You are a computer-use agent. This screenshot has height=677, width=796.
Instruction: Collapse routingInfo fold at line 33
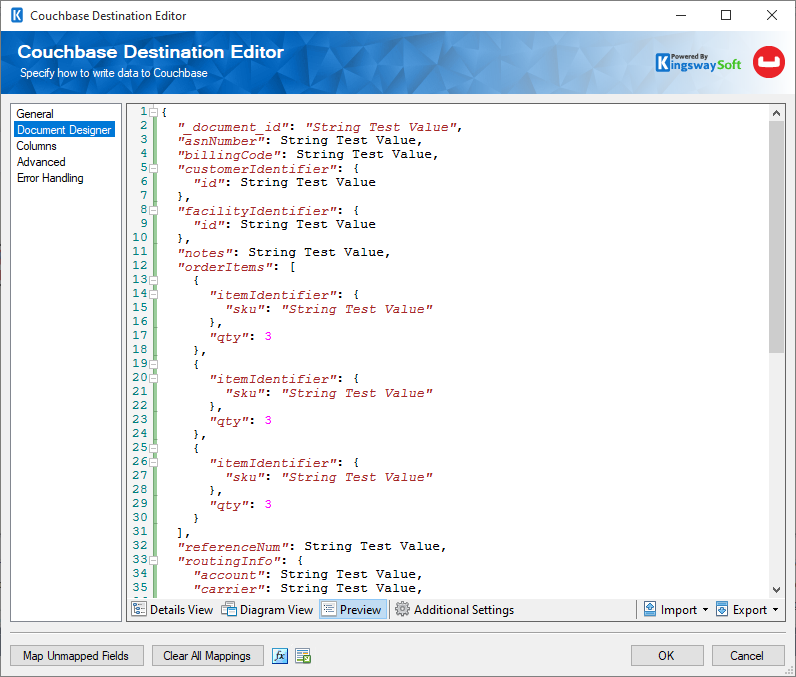pyautogui.click(x=153, y=561)
